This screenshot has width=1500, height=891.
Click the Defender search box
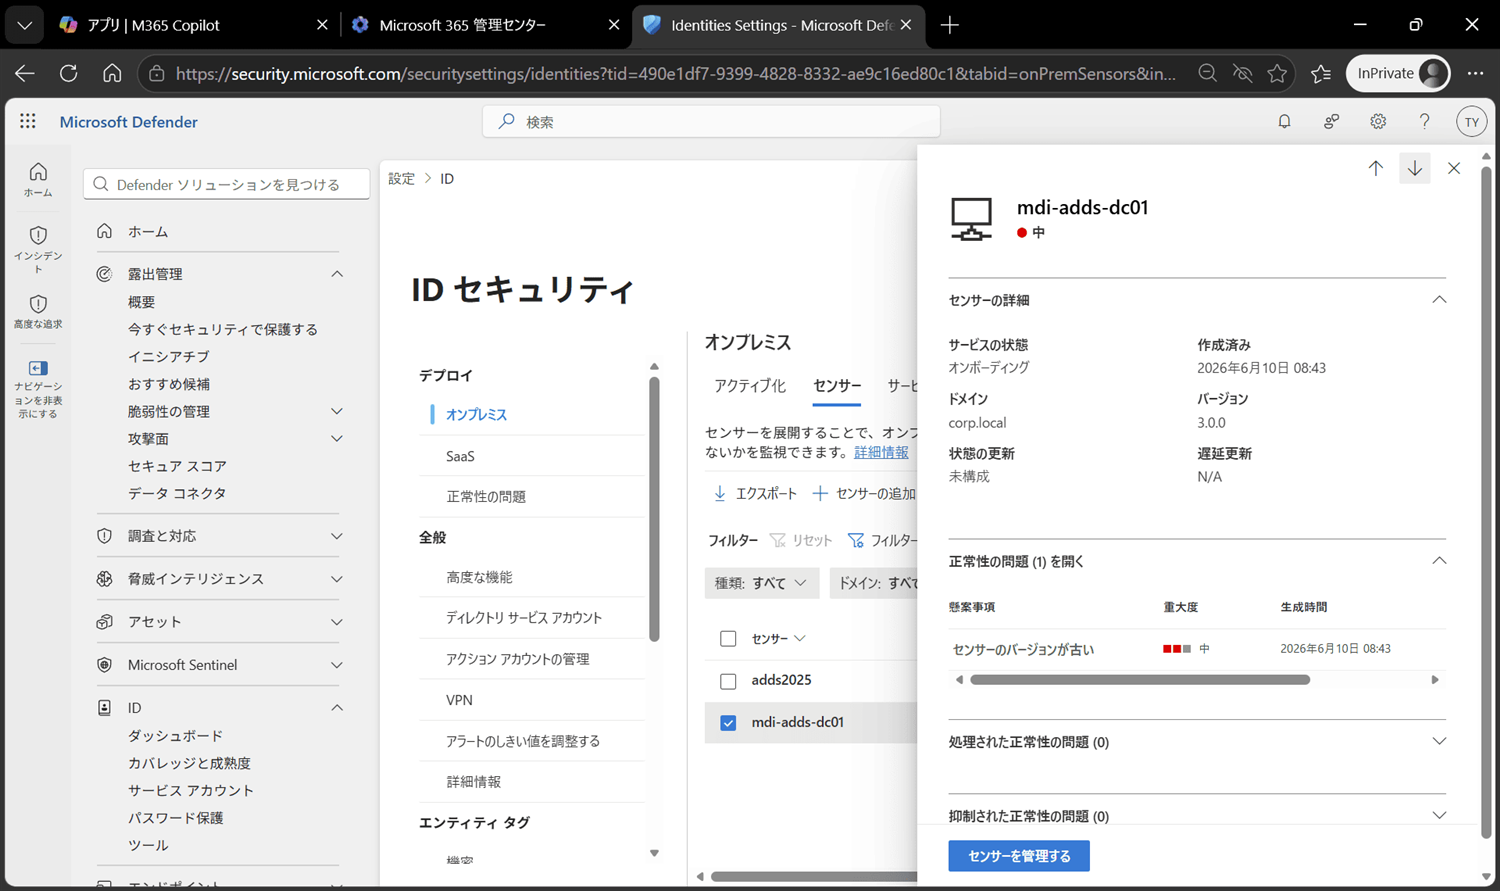(712, 121)
